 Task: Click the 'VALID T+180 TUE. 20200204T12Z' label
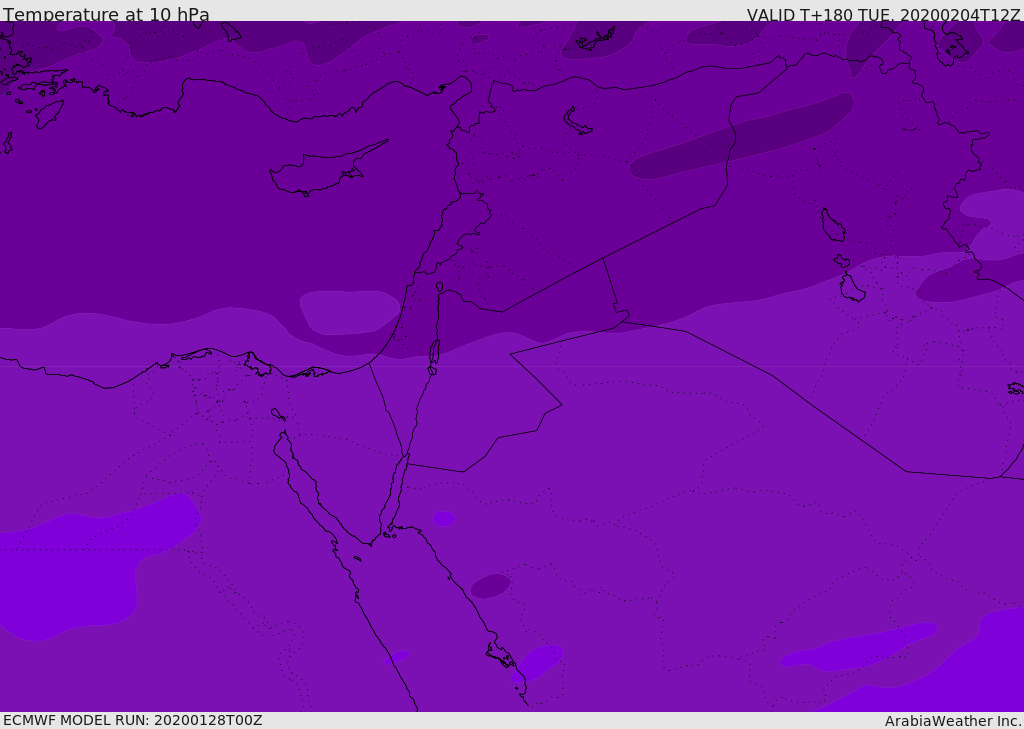[883, 15]
